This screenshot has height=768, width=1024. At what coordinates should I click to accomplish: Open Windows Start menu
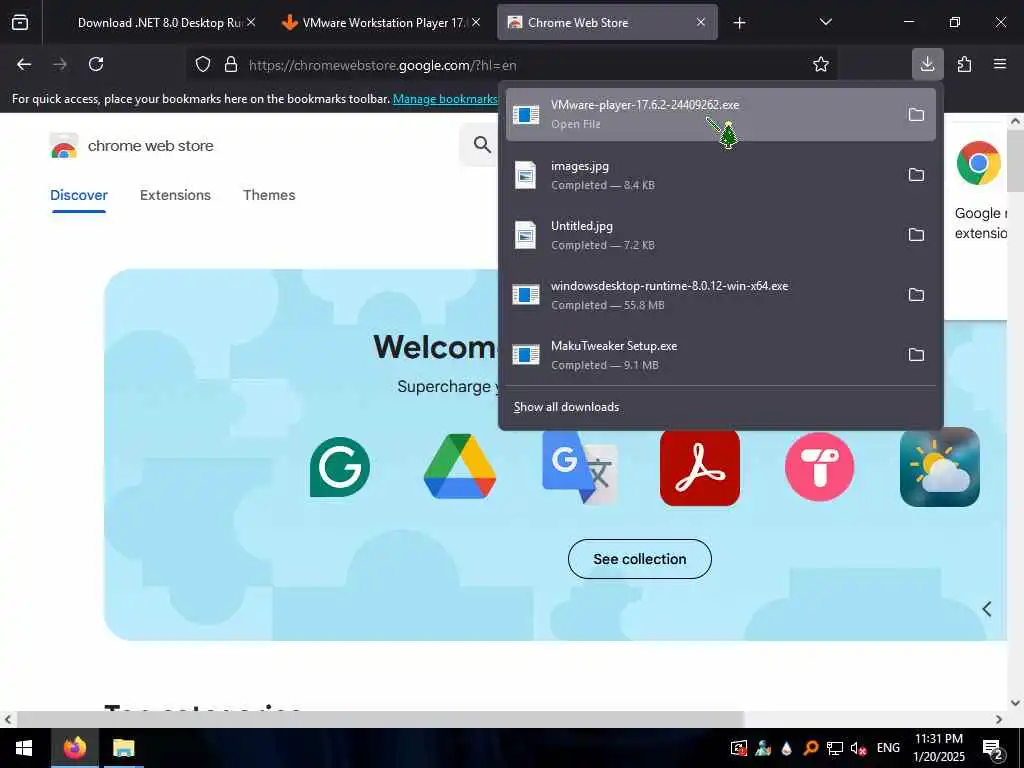tap(24, 748)
